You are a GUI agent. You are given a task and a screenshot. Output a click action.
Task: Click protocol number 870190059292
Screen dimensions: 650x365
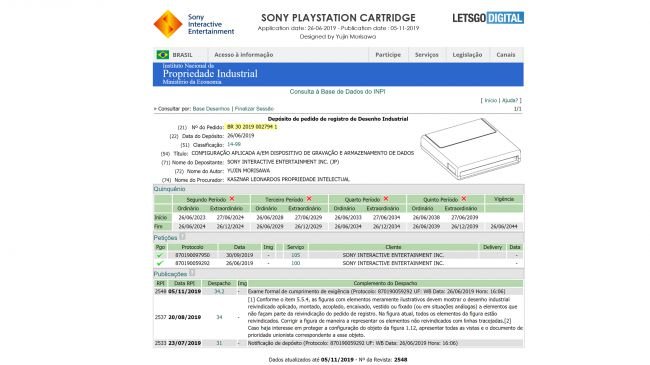[x=192, y=263]
